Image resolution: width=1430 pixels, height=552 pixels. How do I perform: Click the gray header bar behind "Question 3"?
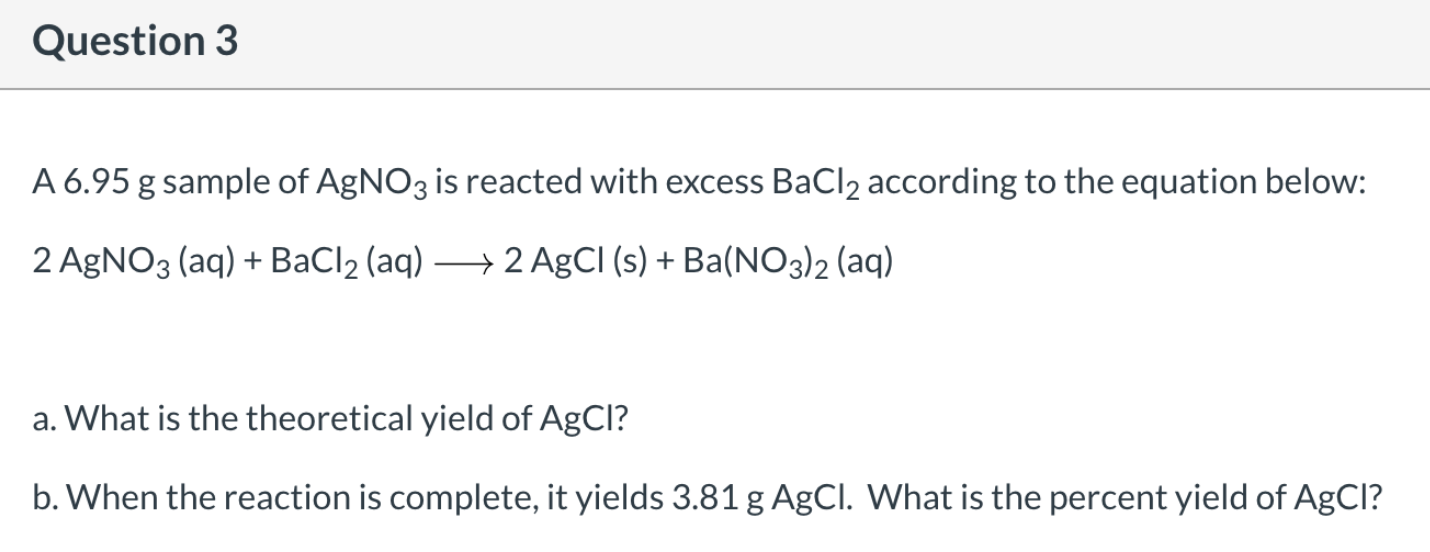pyautogui.click(x=715, y=44)
